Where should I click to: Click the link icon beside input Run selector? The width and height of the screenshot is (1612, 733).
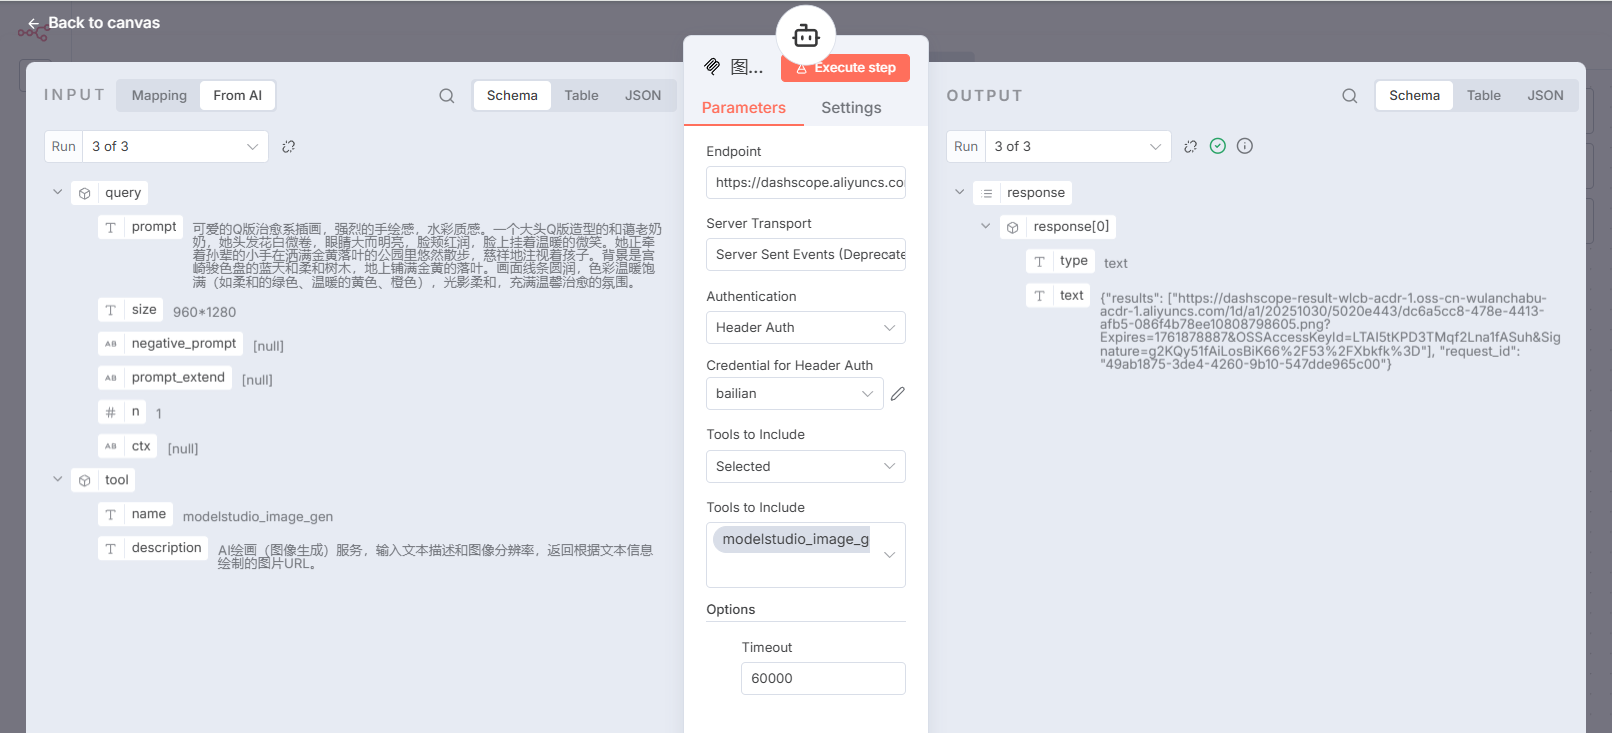pos(289,146)
